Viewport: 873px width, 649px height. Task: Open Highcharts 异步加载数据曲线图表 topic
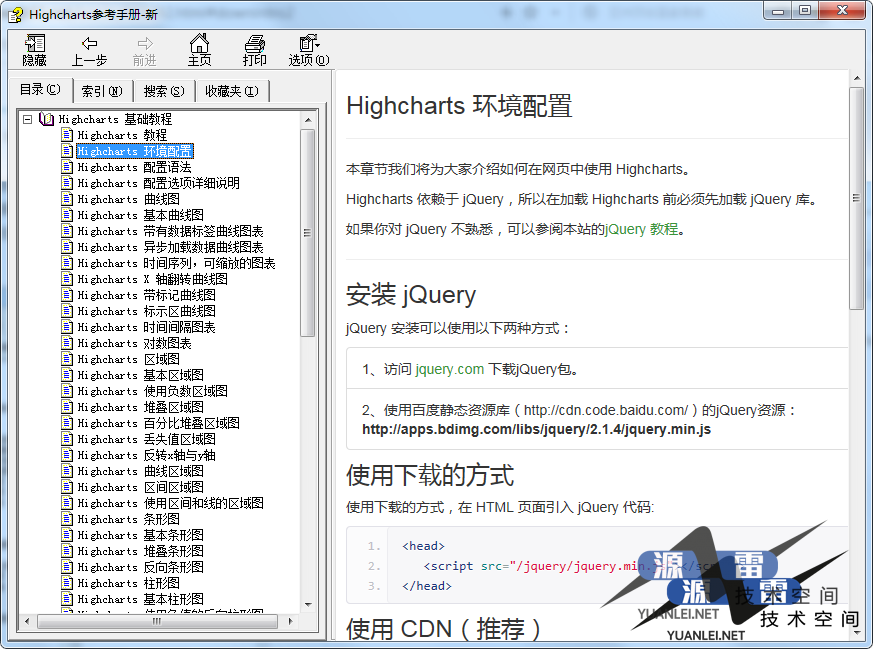tap(170, 247)
